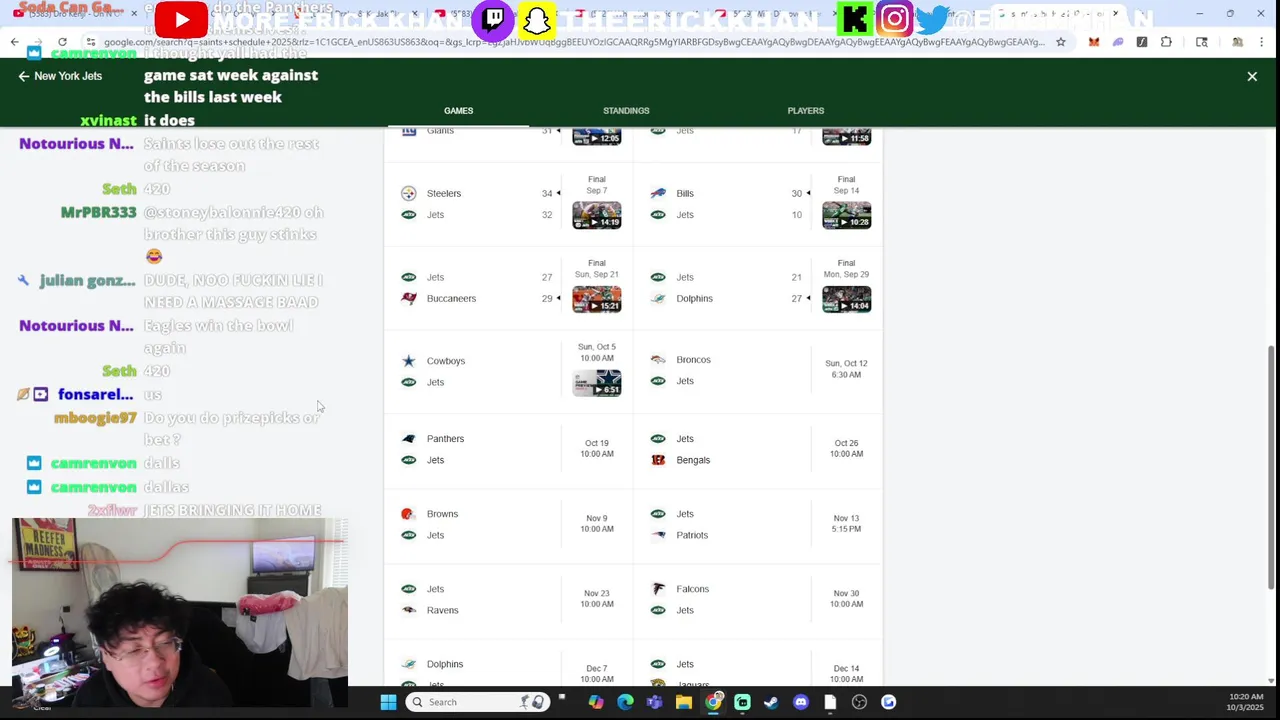Viewport: 1280px width, 720px height.
Task: Open the Jets at Patriots Nov 13 game
Action: [x=758, y=524]
